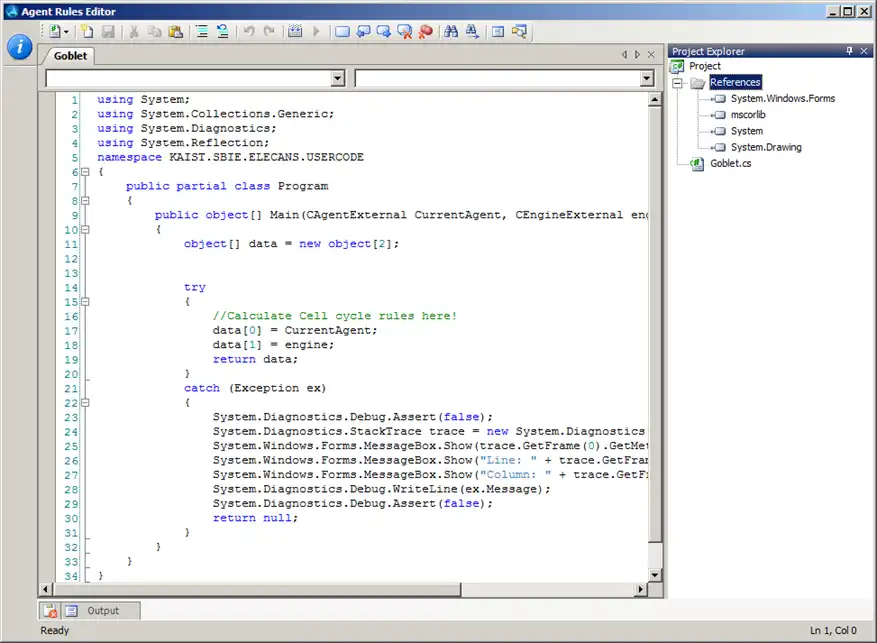Go to next bookmark icon

click(384, 31)
